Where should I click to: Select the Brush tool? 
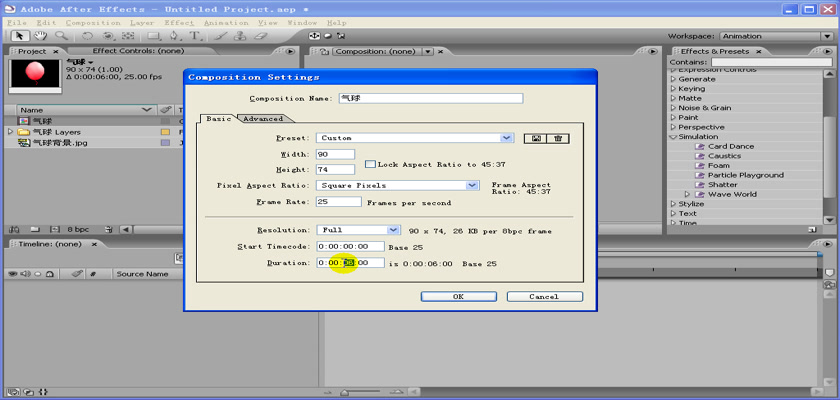pos(221,36)
